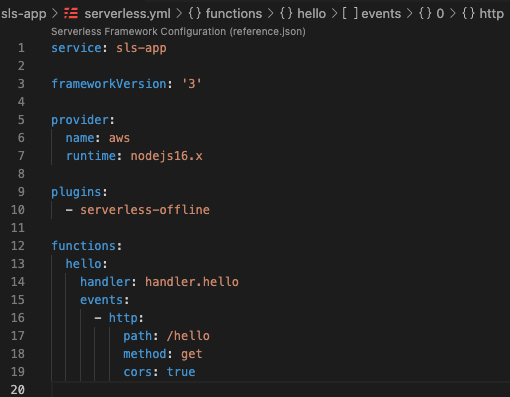
Task: Click the 'name' key under provider
Action: [80, 138]
